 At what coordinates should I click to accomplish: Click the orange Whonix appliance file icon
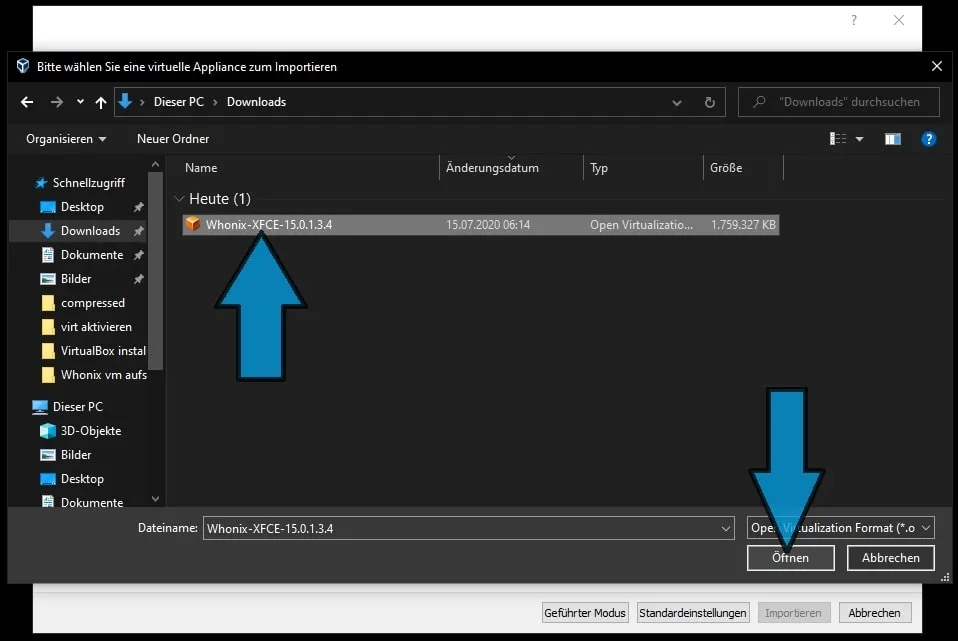193,224
